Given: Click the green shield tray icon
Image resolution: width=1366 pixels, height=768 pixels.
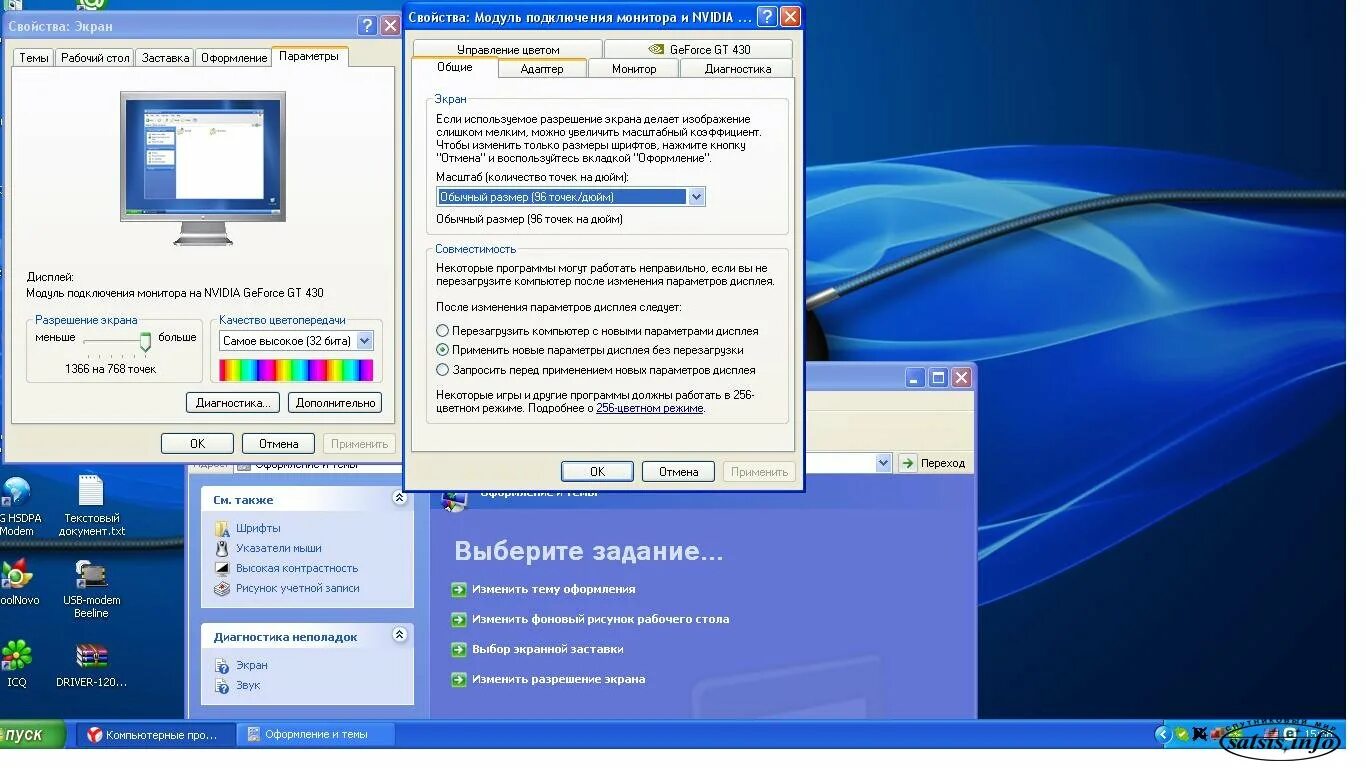Looking at the screenshot, I should [1182, 734].
